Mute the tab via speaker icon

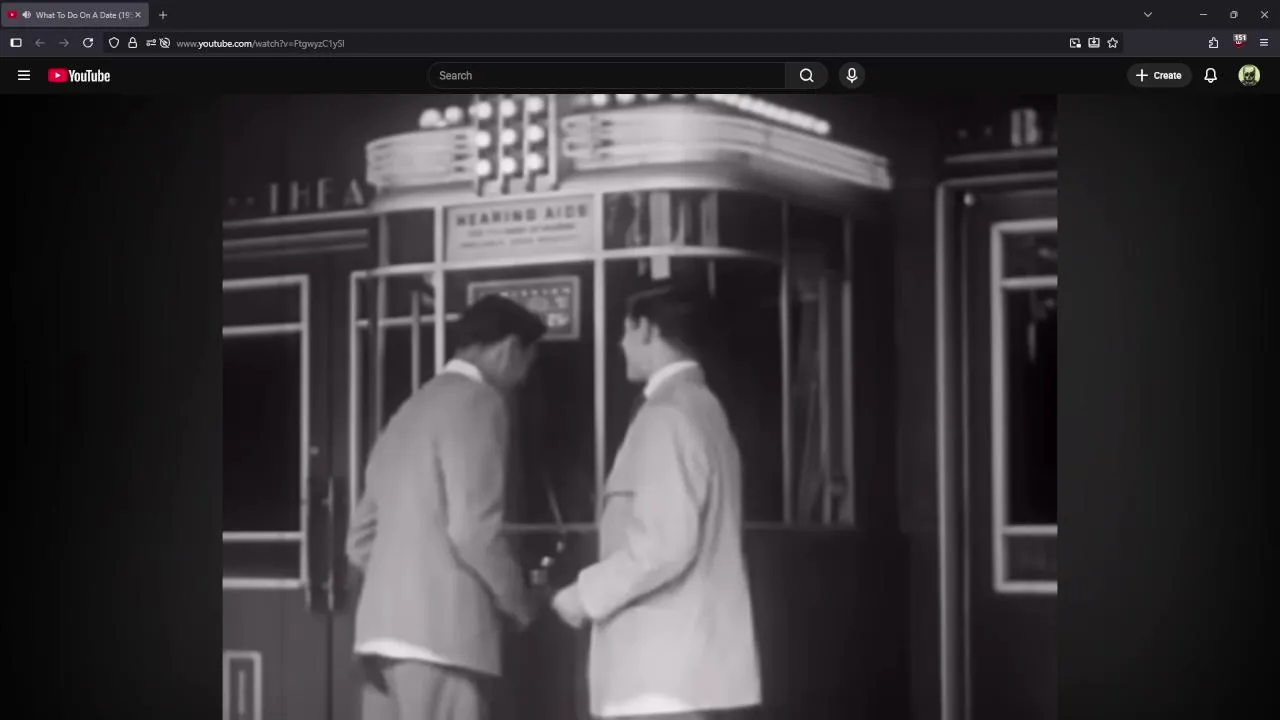tap(25, 15)
